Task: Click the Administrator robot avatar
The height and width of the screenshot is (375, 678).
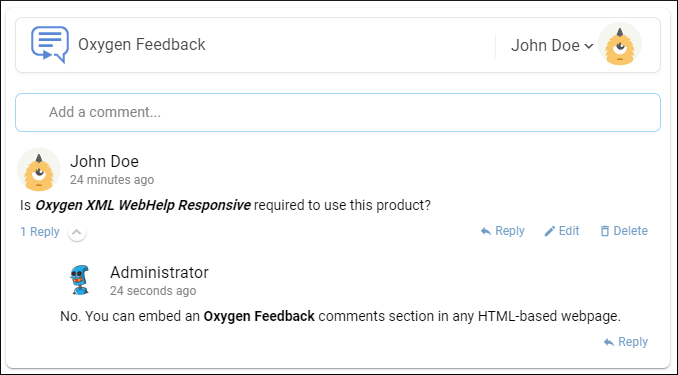Action: (80, 280)
